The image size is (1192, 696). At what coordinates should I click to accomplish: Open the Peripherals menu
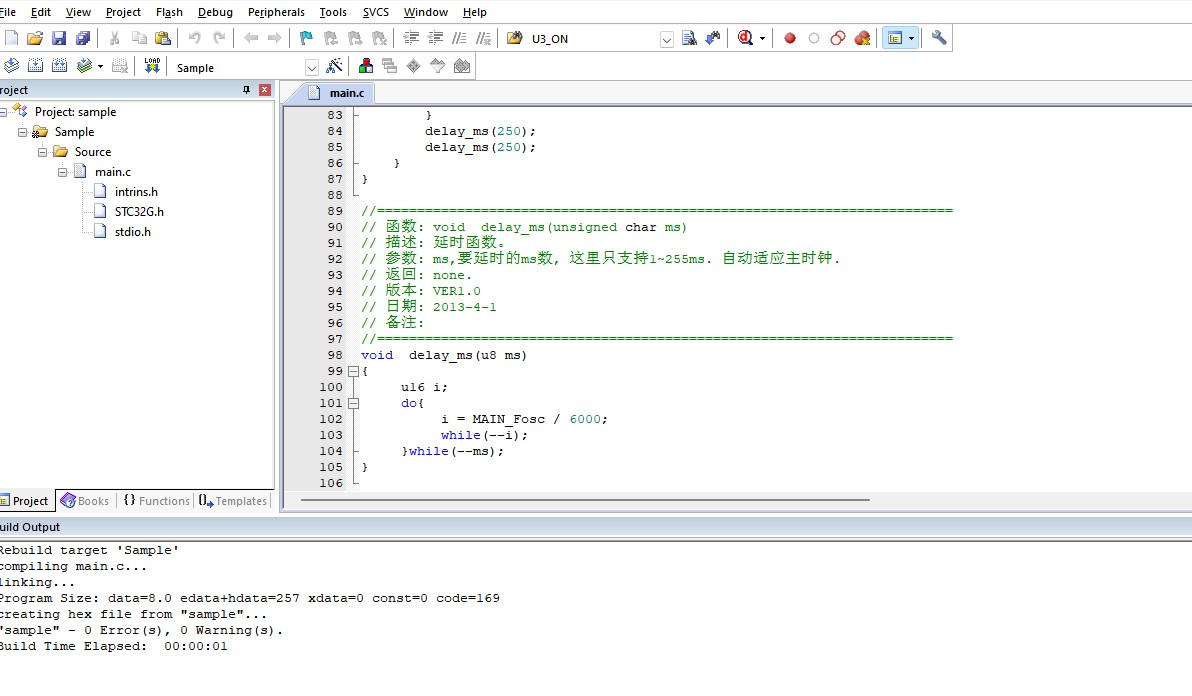pos(276,12)
